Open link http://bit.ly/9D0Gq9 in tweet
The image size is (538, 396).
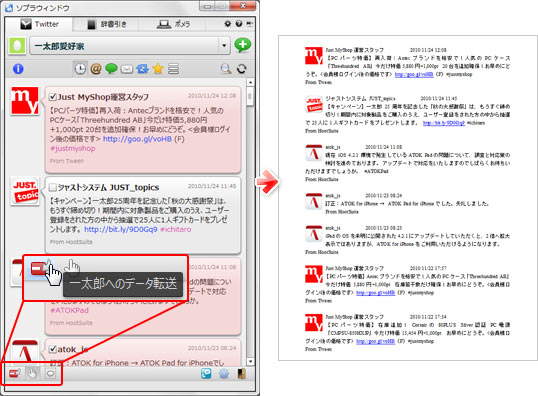(x=121, y=229)
